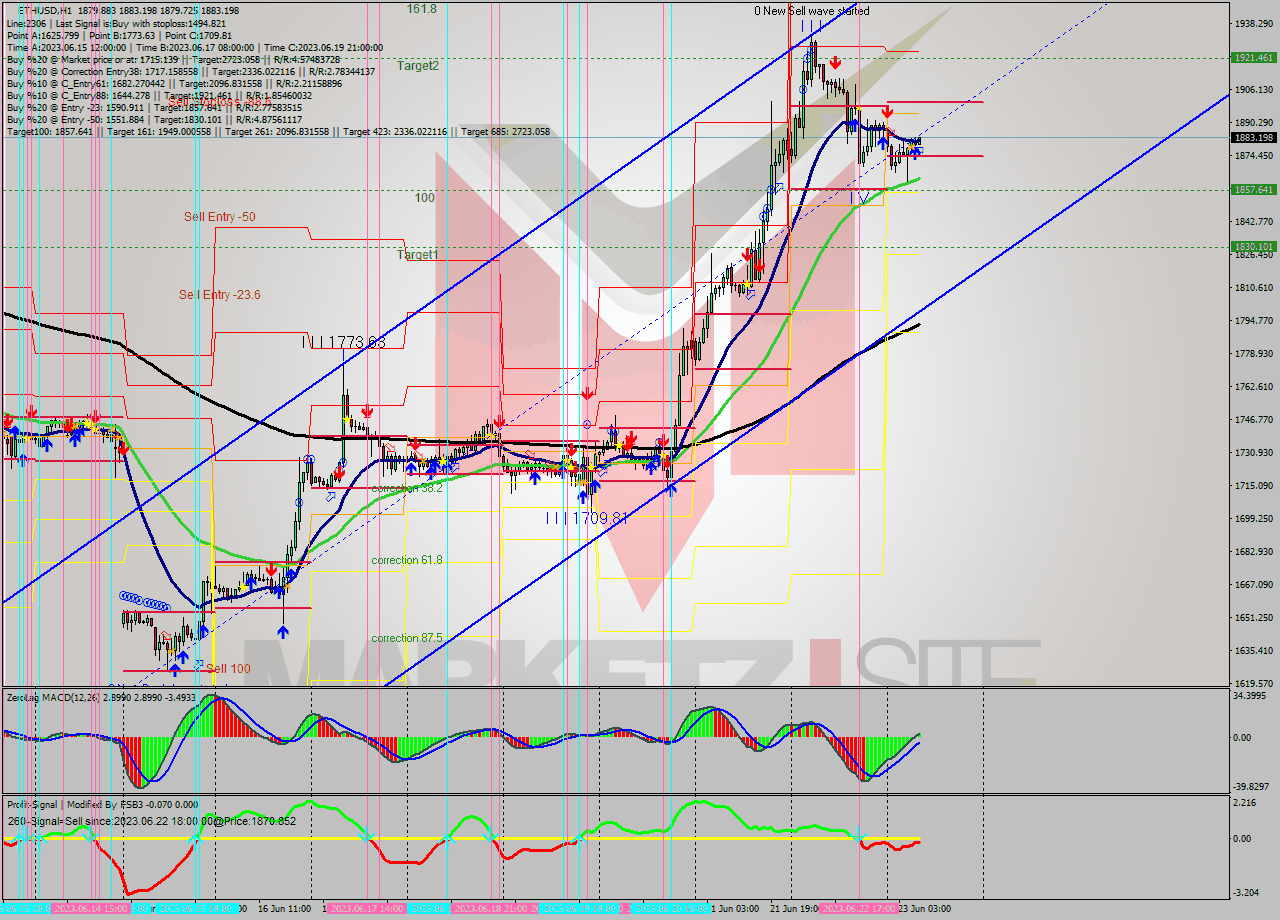The image size is (1280, 920).
Task: Click the green price tag 1921.461
Action: 1253,58
